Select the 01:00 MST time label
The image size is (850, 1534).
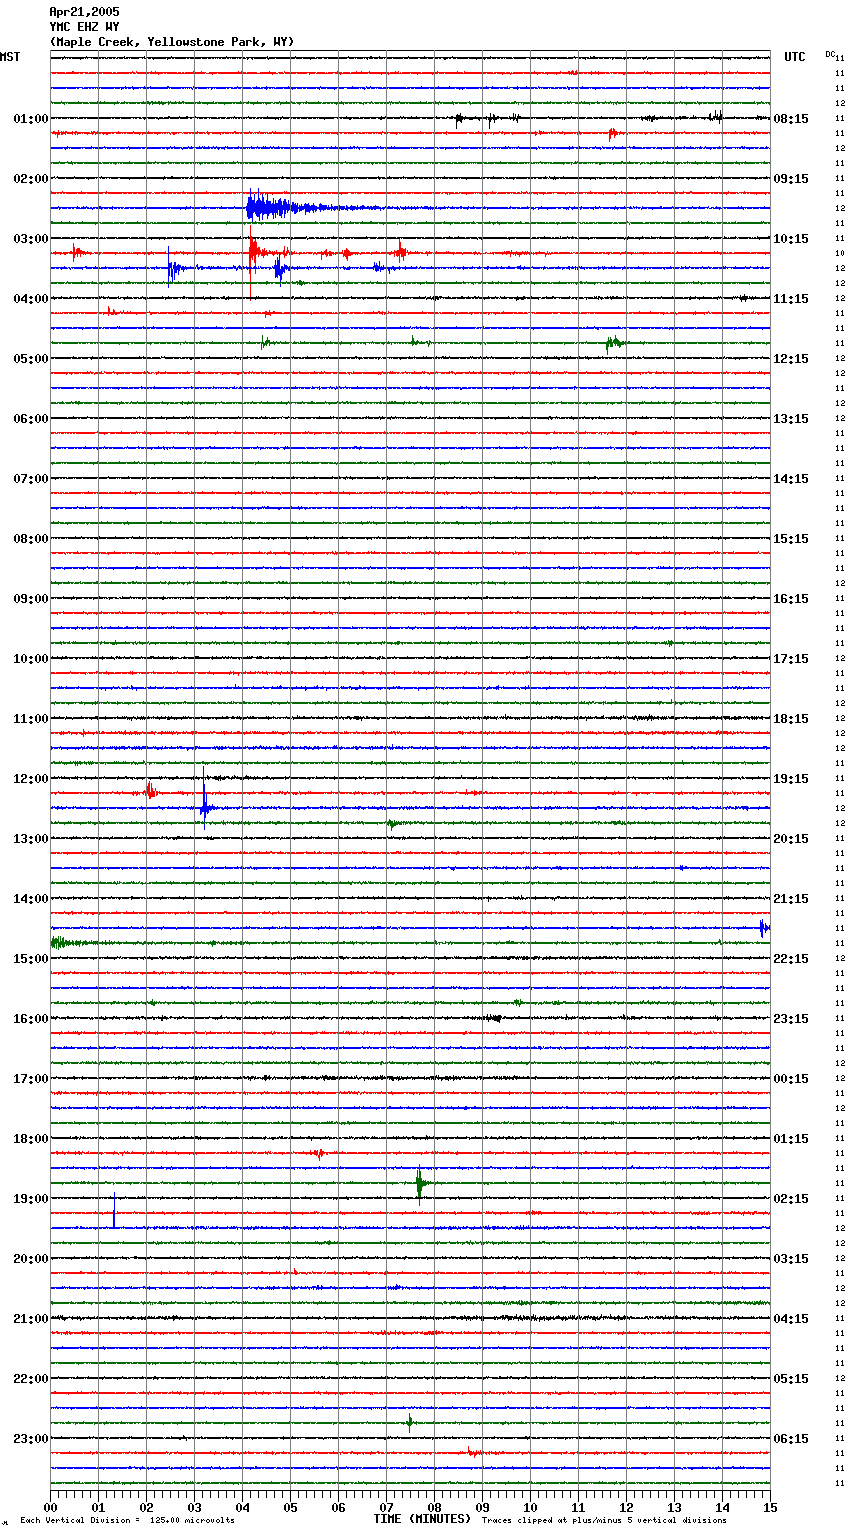(30, 119)
